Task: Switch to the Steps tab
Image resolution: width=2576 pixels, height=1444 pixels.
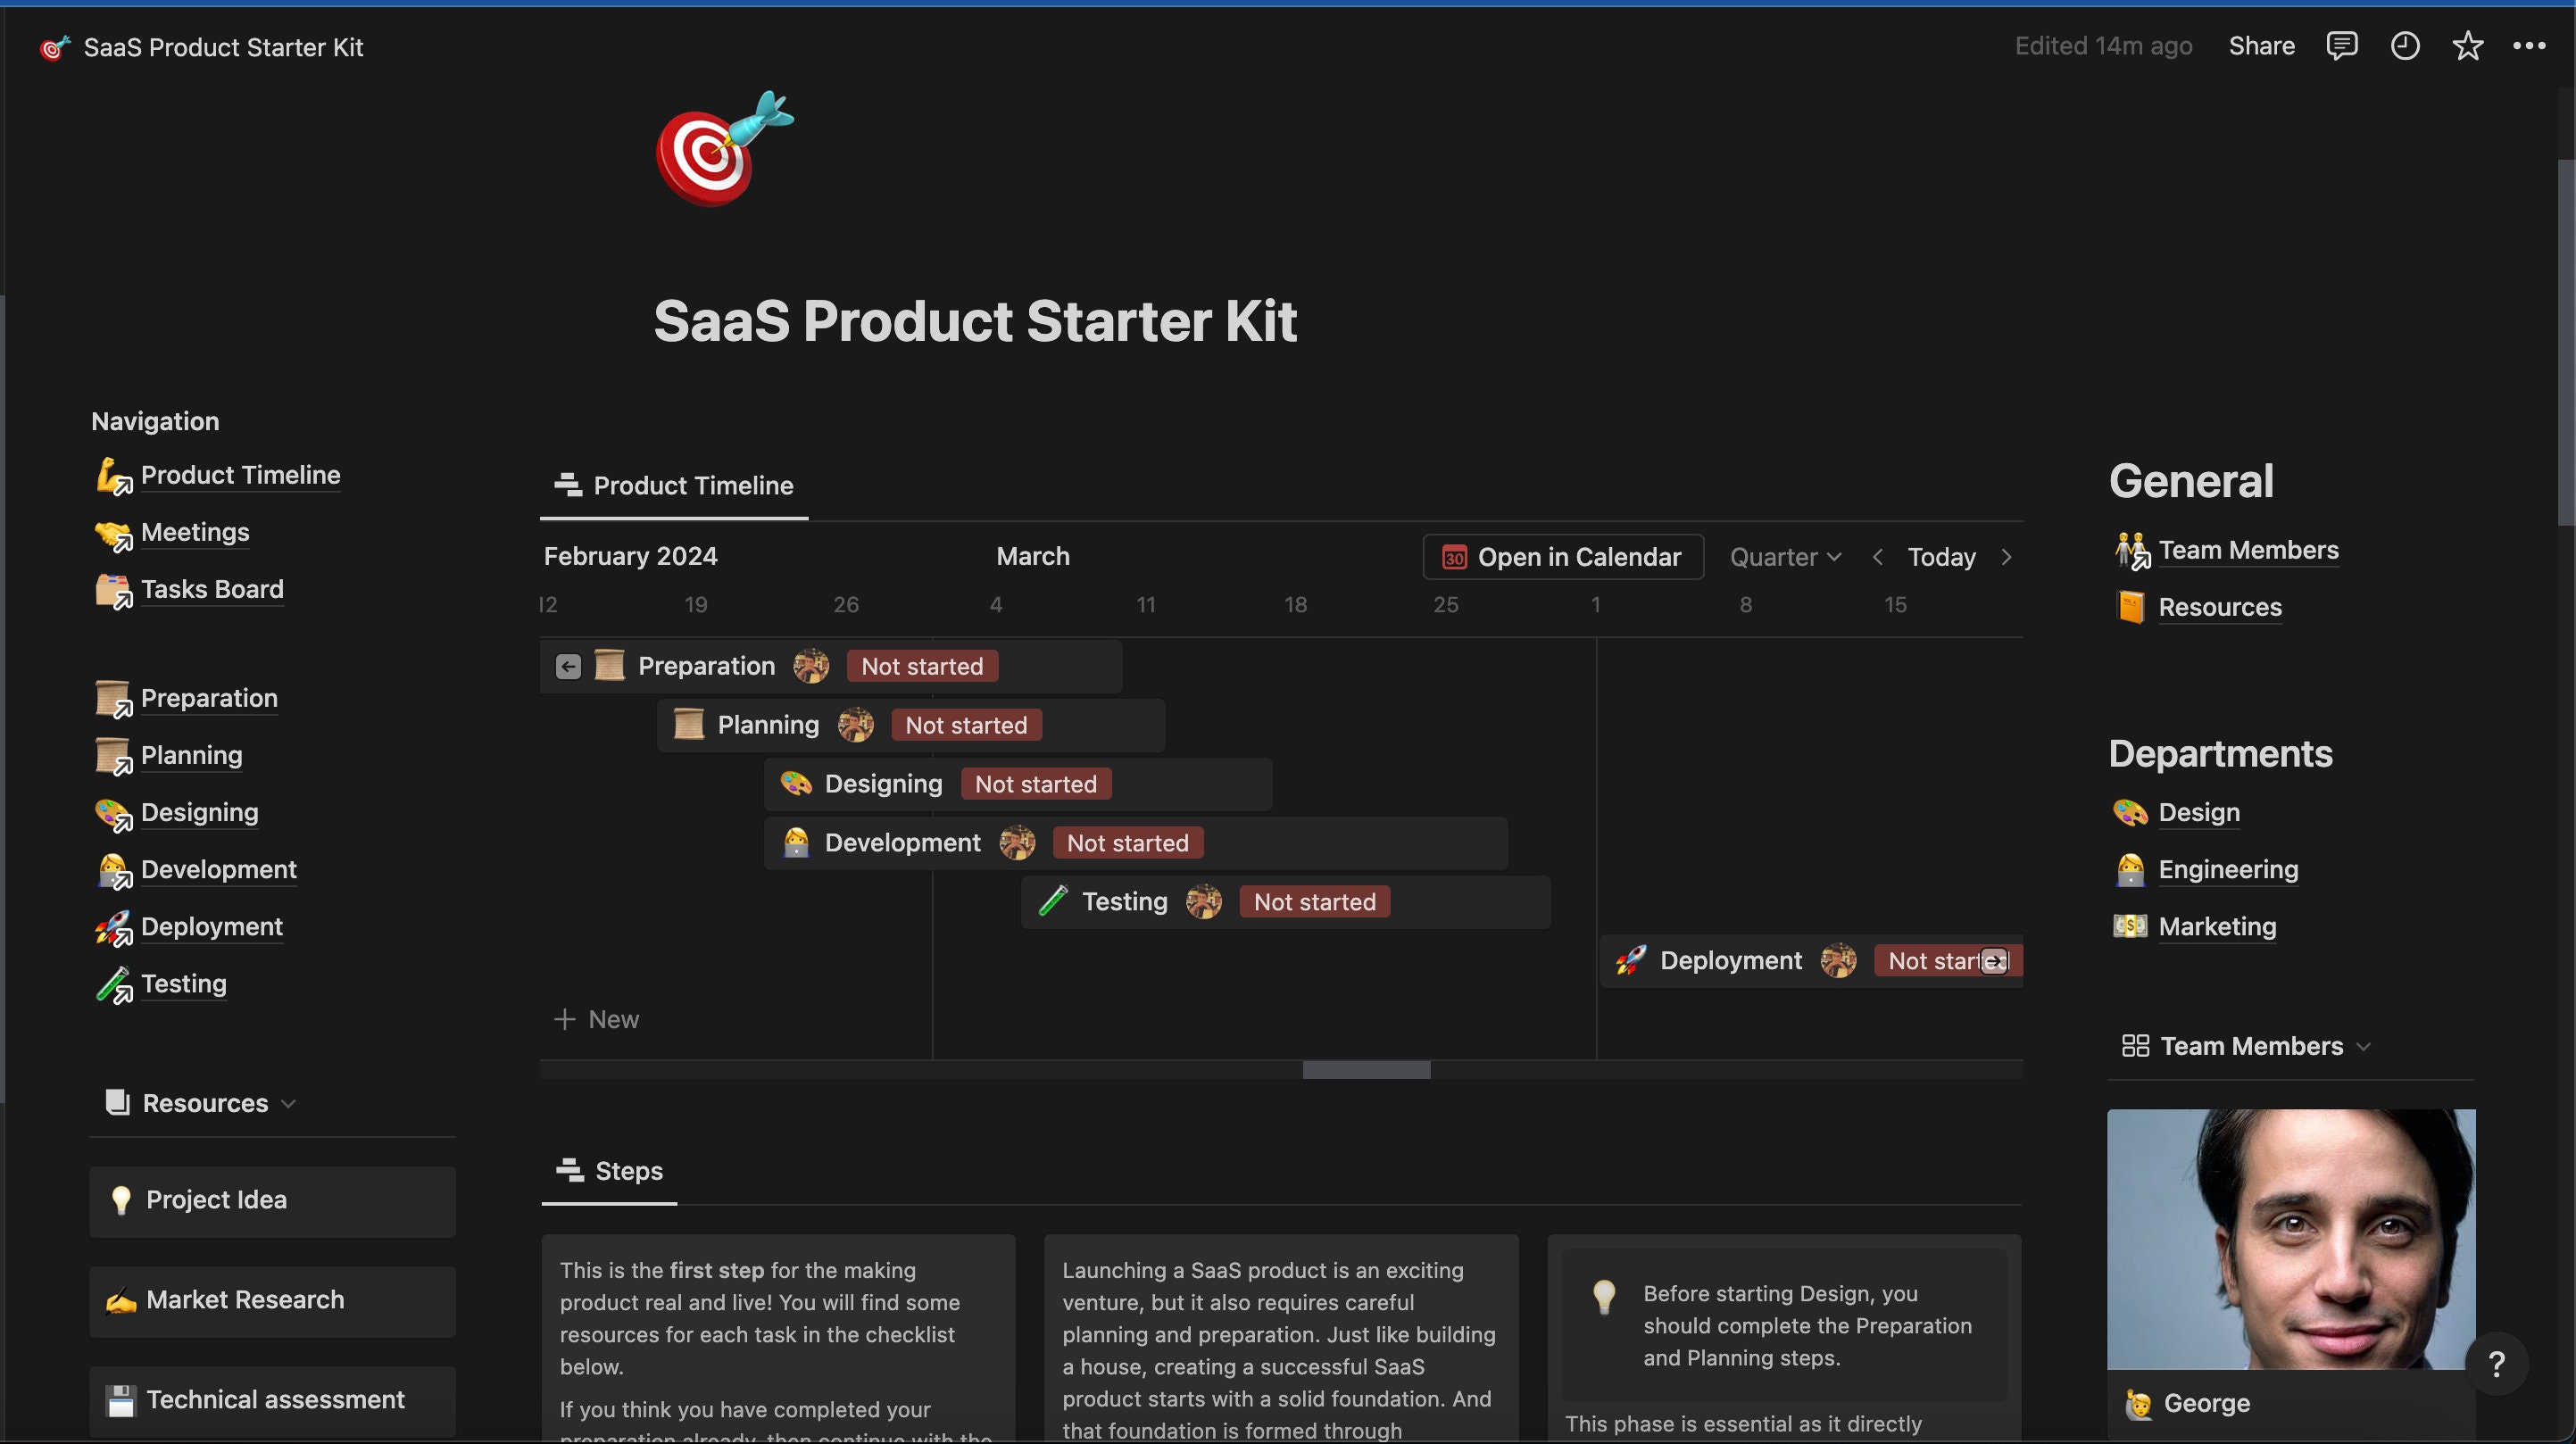Action: tap(608, 1171)
